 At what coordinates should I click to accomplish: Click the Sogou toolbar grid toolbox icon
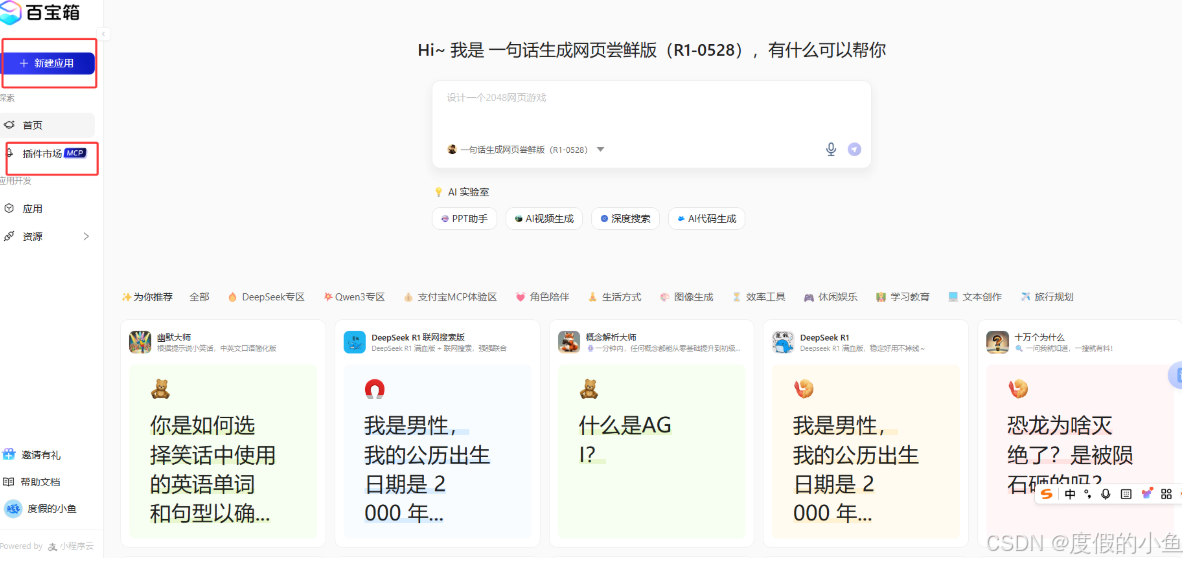(x=1167, y=494)
